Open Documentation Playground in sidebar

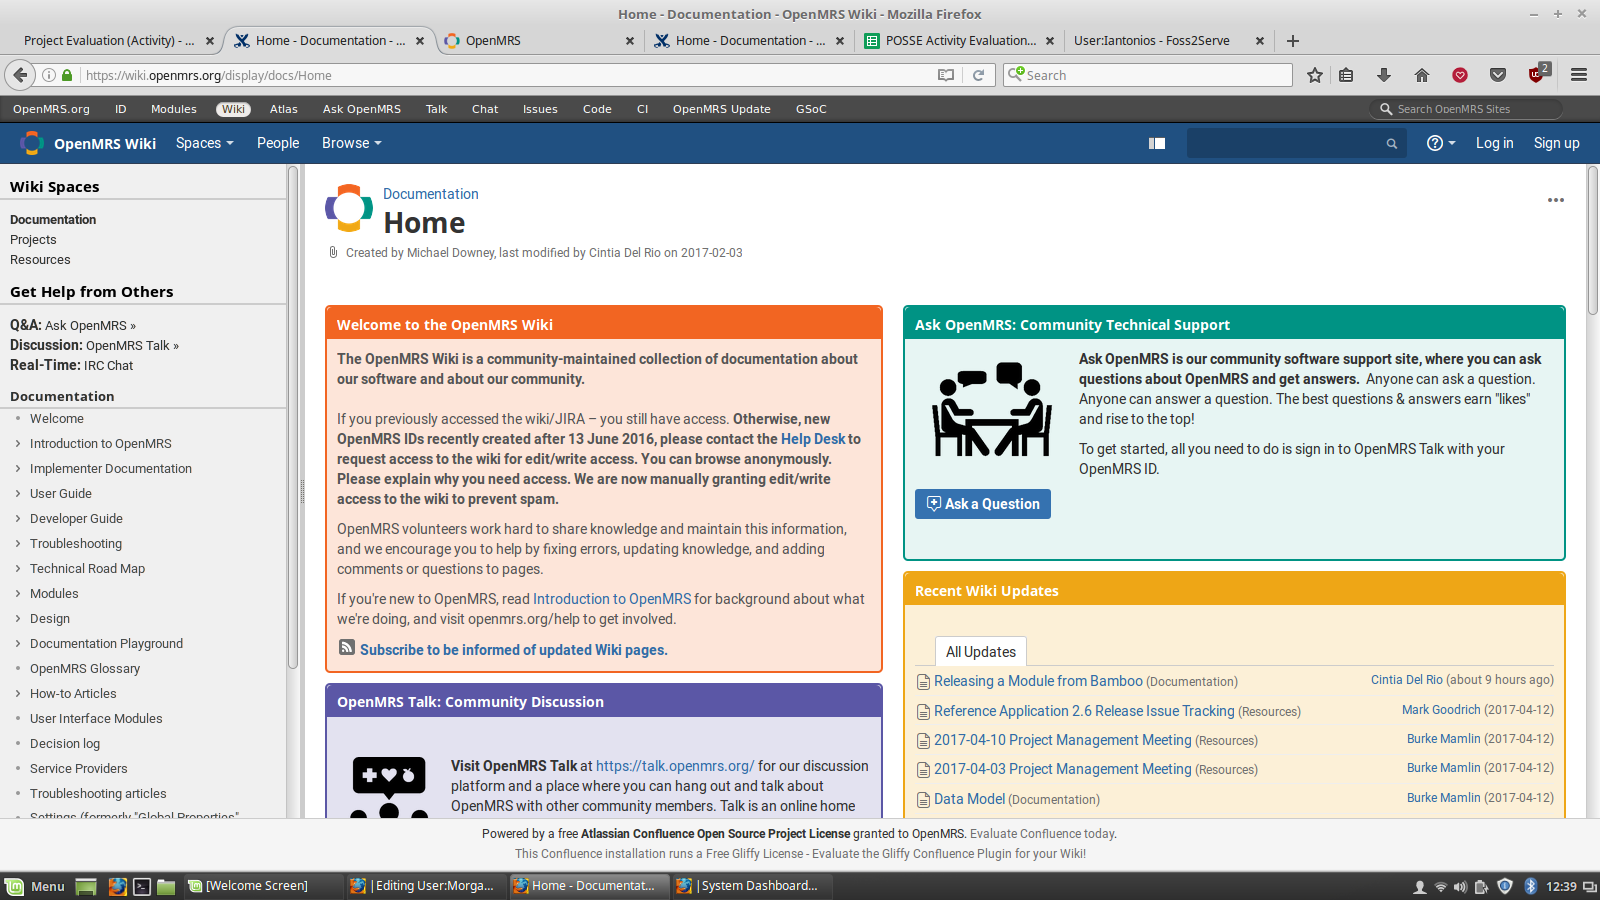pos(106,643)
